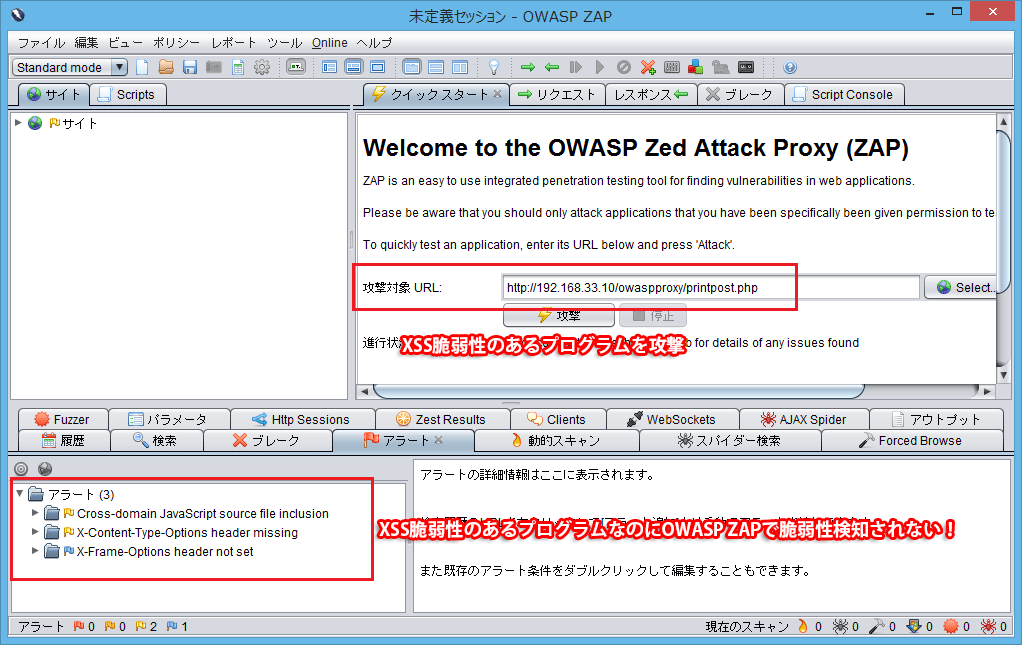Image resolution: width=1022 pixels, height=645 pixels.
Task: Toggle the single-pane full layout icon
Action: click(377, 67)
